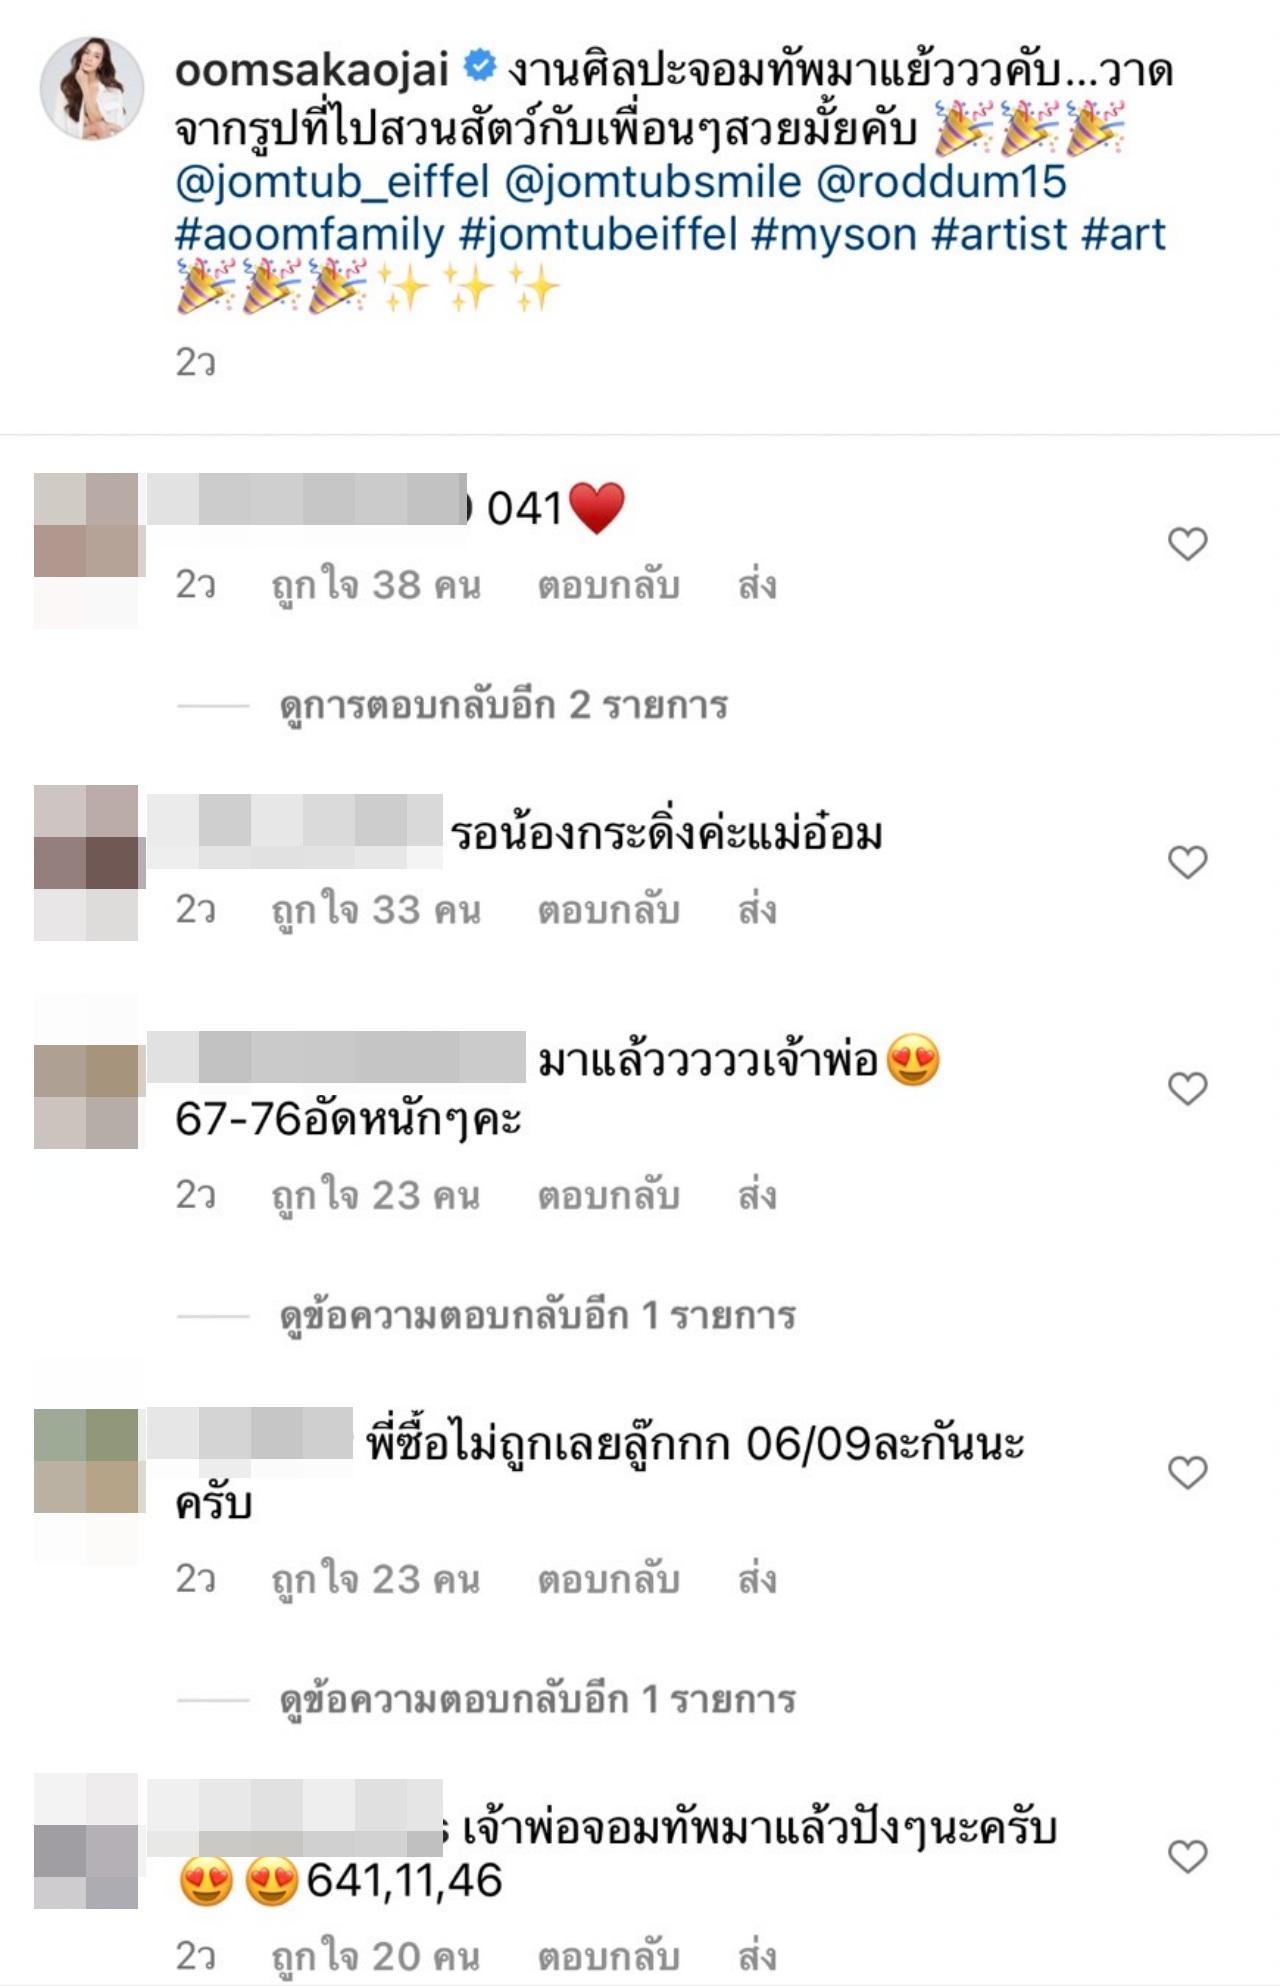Open @jomtub_eiffel mention
The height and width of the screenshot is (1986, 1280).
pos(332,183)
